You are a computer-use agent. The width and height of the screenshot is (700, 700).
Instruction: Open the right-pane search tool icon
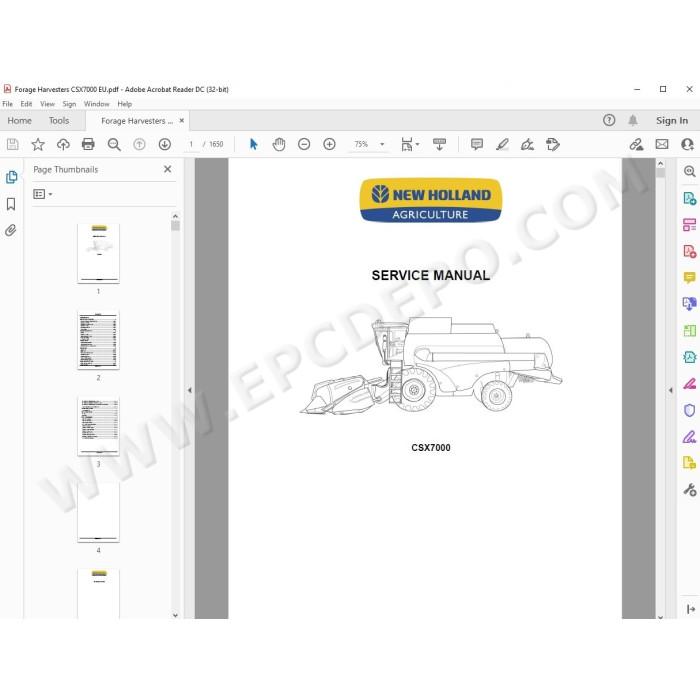tap(689, 171)
